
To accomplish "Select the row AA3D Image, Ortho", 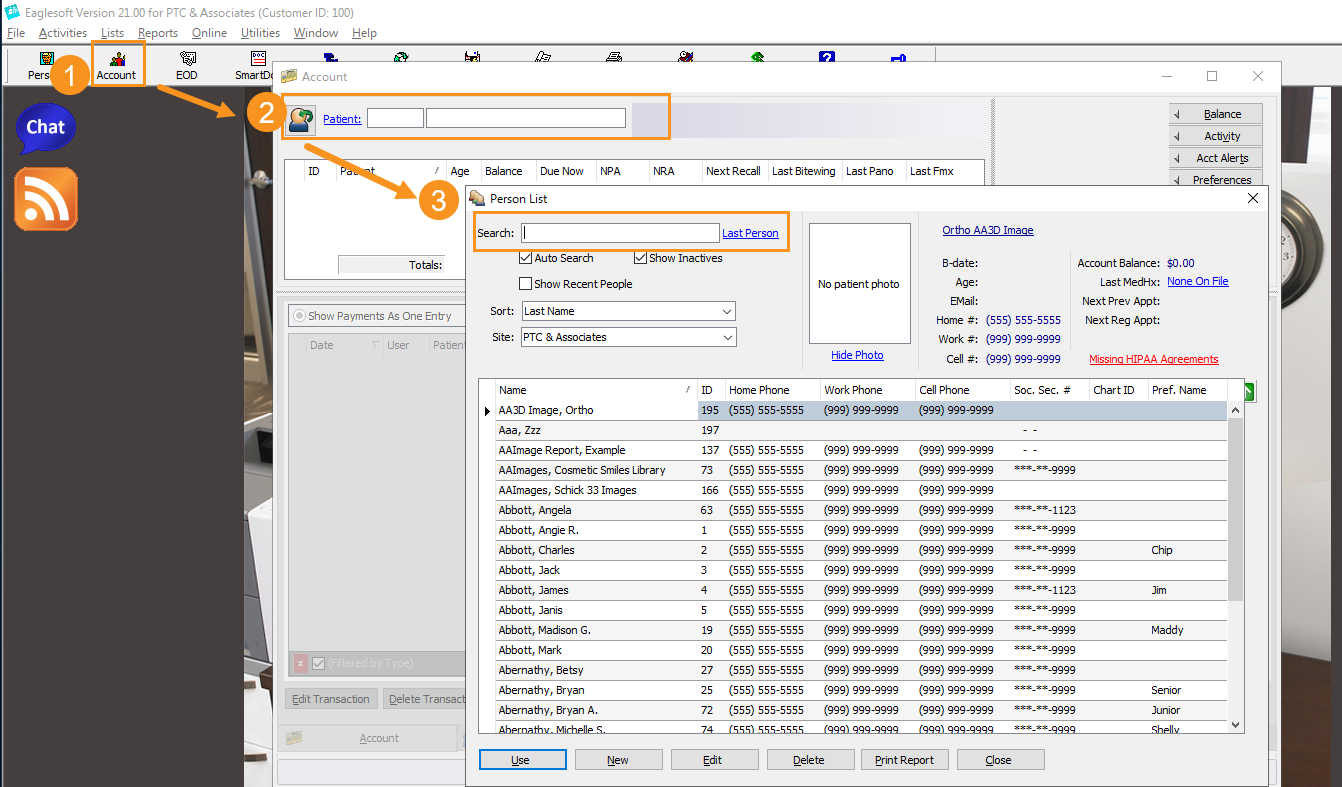I will click(861, 410).
